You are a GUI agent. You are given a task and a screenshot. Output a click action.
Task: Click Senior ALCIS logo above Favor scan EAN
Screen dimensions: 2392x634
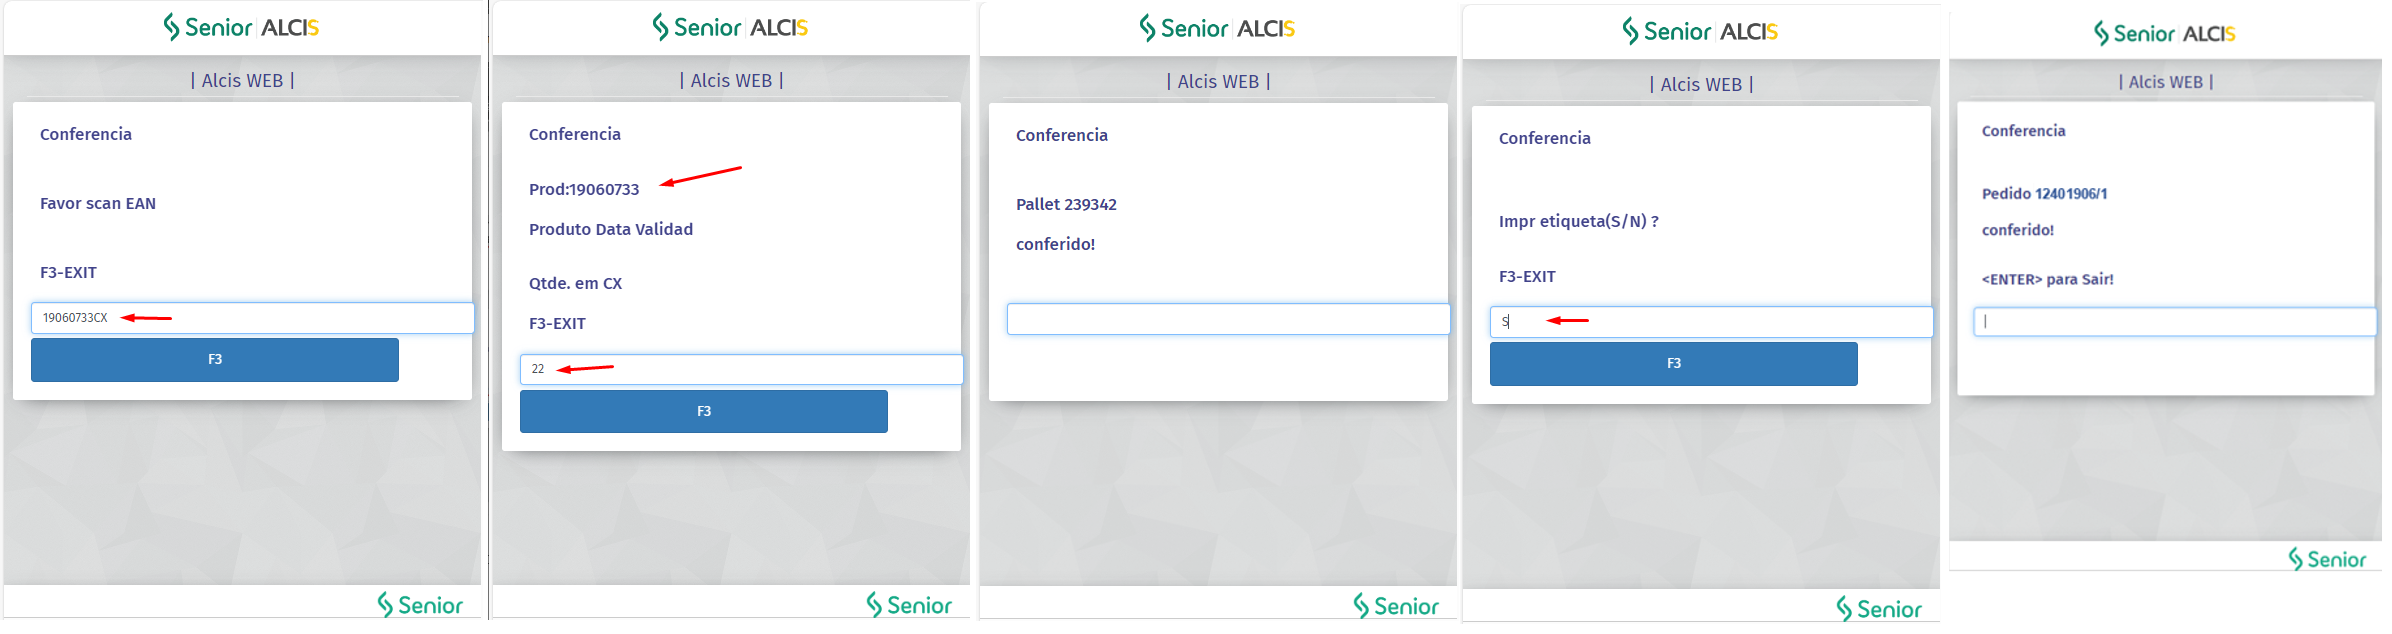pyautogui.click(x=242, y=27)
